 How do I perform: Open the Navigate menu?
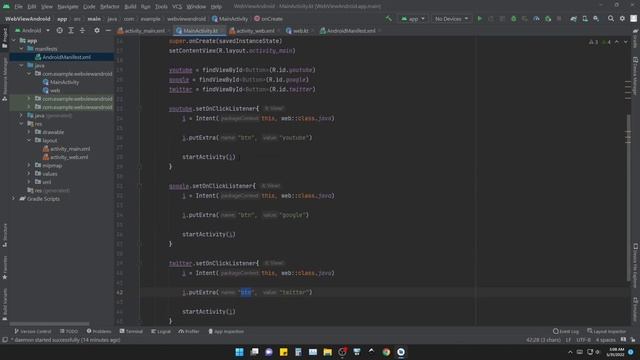pyautogui.click(x=68, y=7)
